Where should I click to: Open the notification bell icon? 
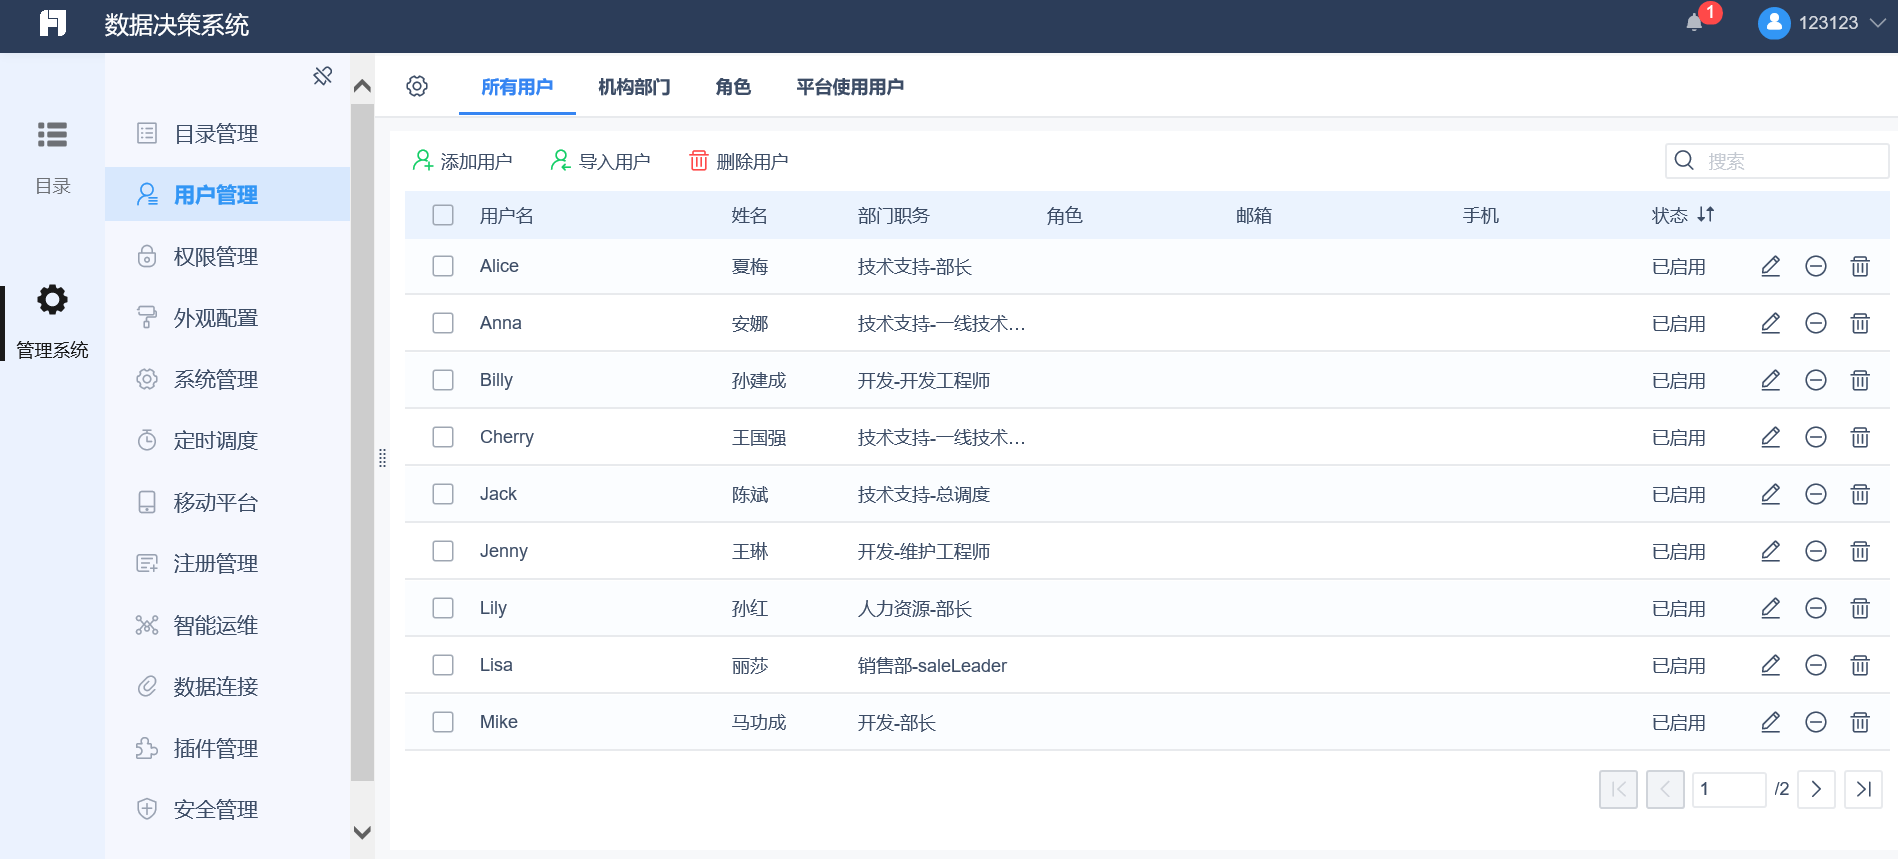pyautogui.click(x=1694, y=23)
